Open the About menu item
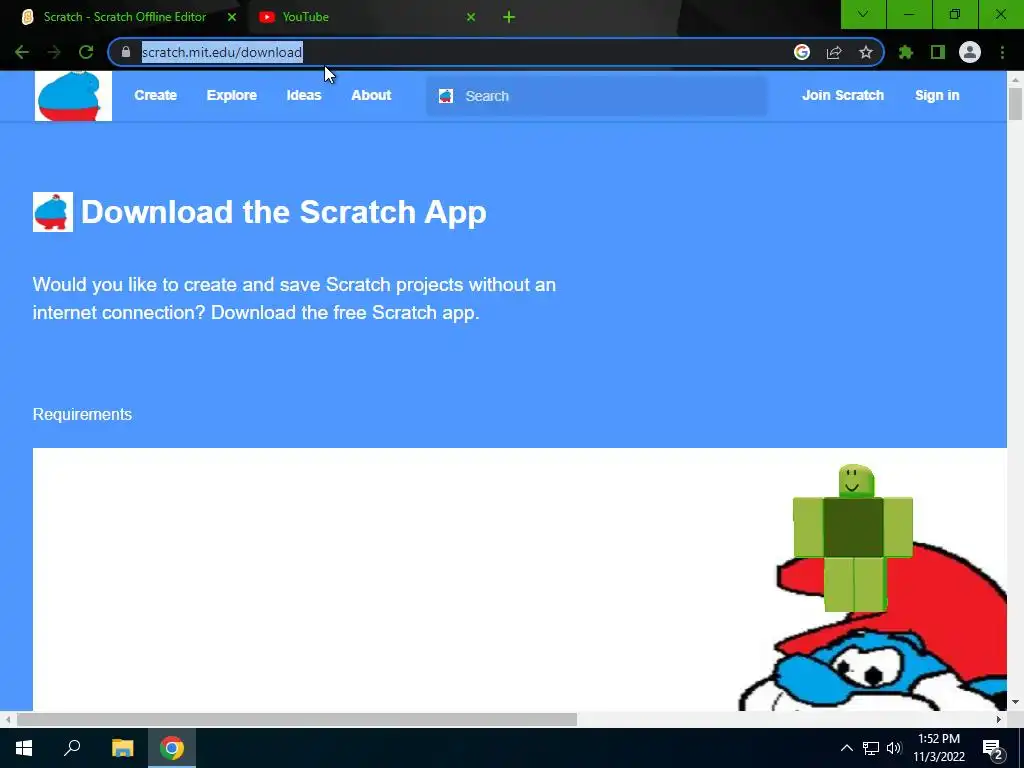This screenshot has height=768, width=1024. (371, 95)
